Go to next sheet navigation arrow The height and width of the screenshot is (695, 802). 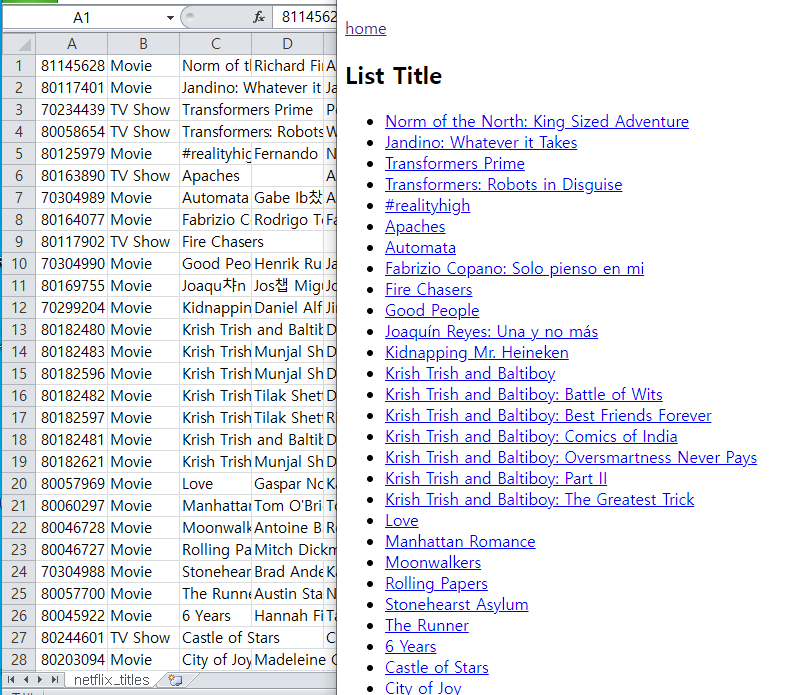coord(40,680)
